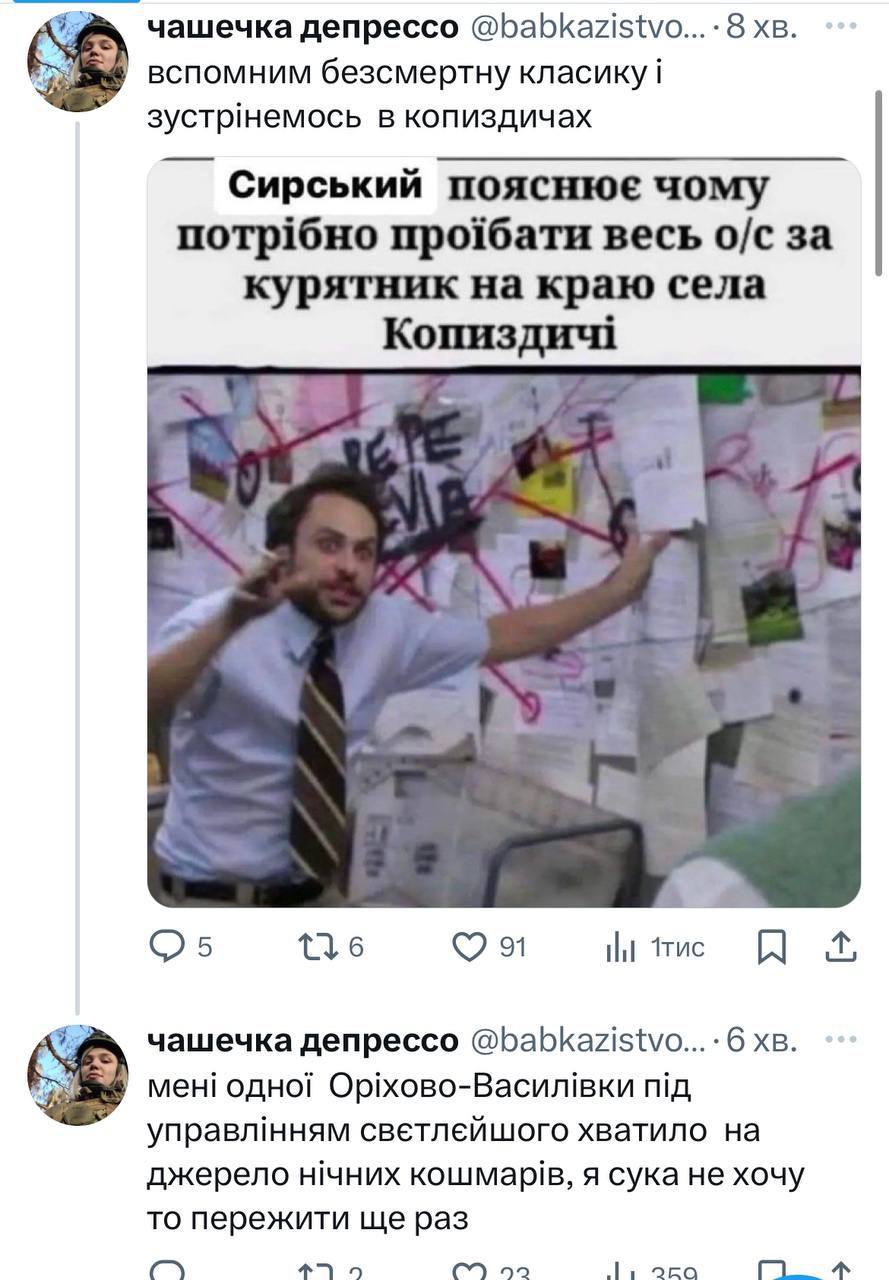Open second tweet author's profile avatar
Viewport: 889px width, 1280px height.
[77, 1075]
